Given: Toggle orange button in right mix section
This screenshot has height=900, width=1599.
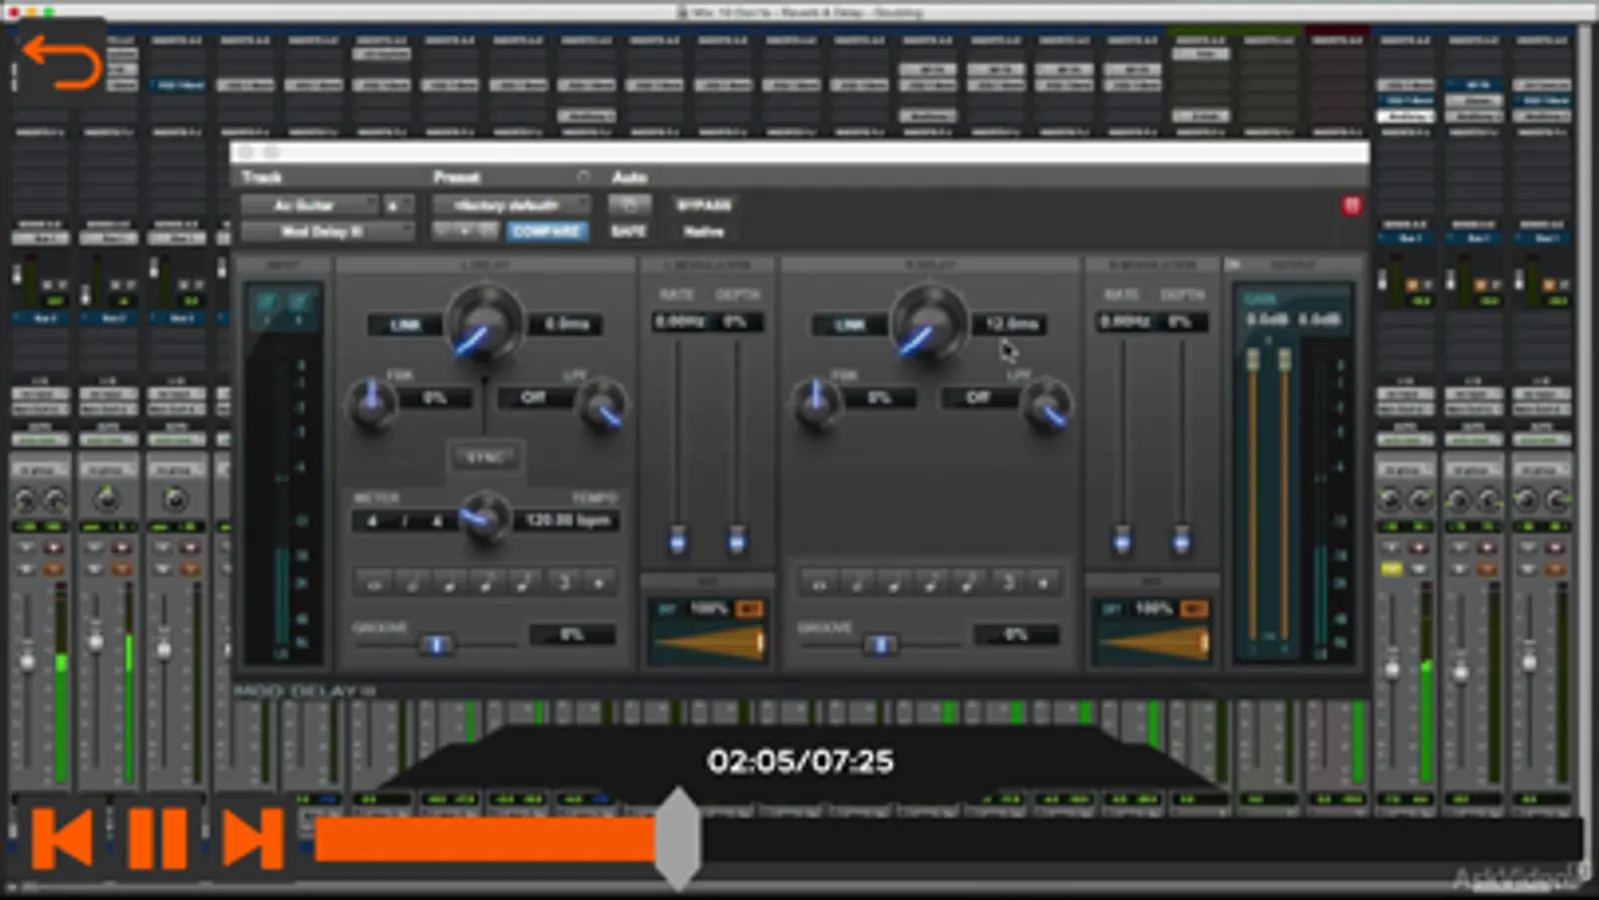Looking at the screenshot, I should 1193,609.
